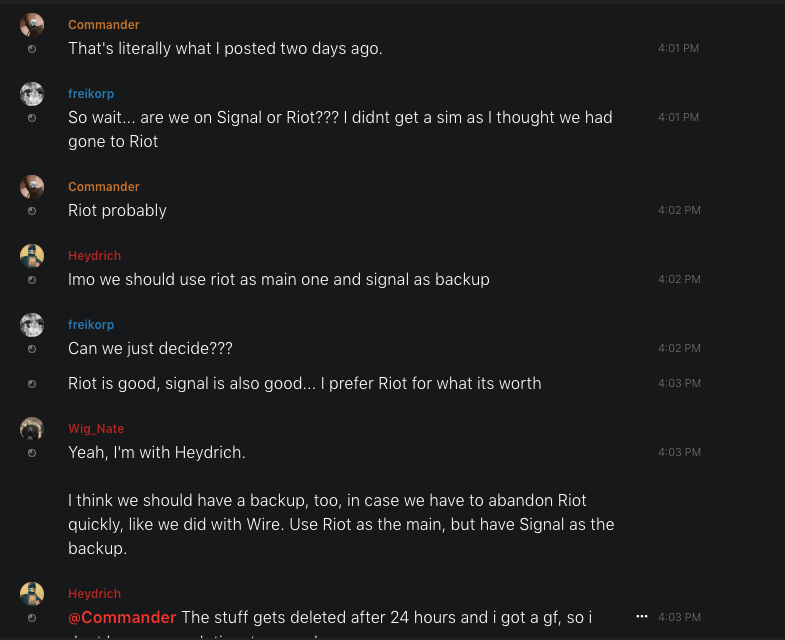The image size is (785, 640).
Task: Open Wig_Nate's profile avatar
Action: pos(32,429)
